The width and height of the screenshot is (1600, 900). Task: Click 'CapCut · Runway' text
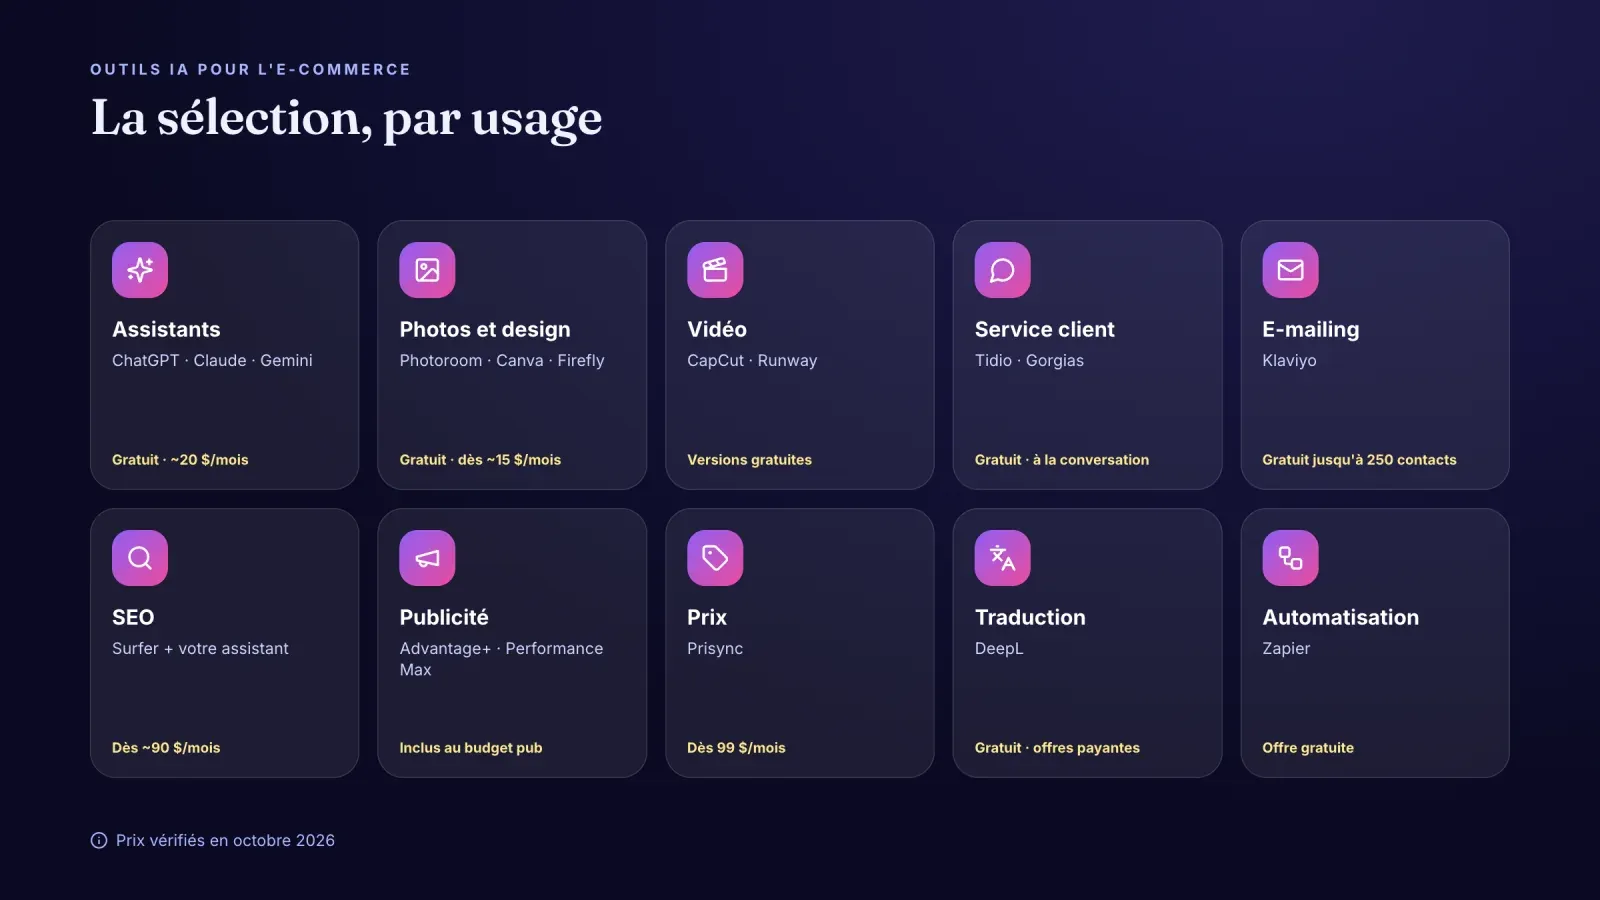click(x=752, y=361)
